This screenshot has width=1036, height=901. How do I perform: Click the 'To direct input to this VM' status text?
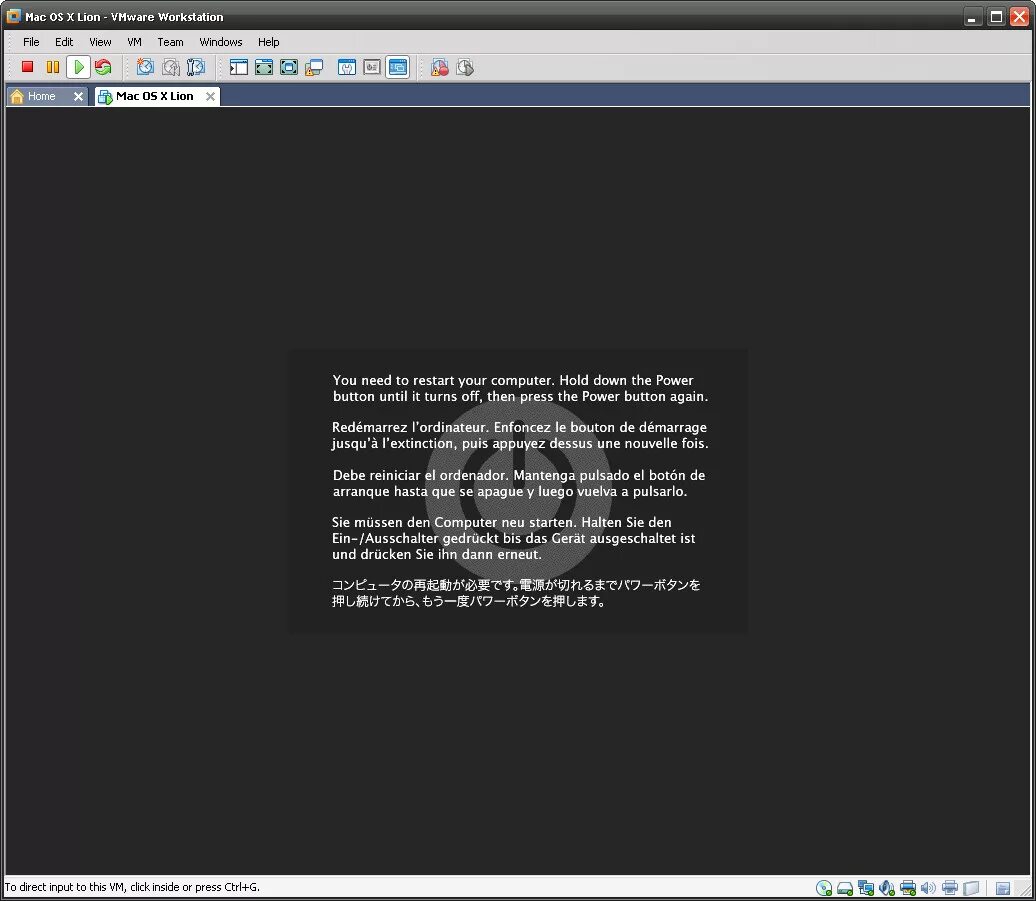(132, 887)
